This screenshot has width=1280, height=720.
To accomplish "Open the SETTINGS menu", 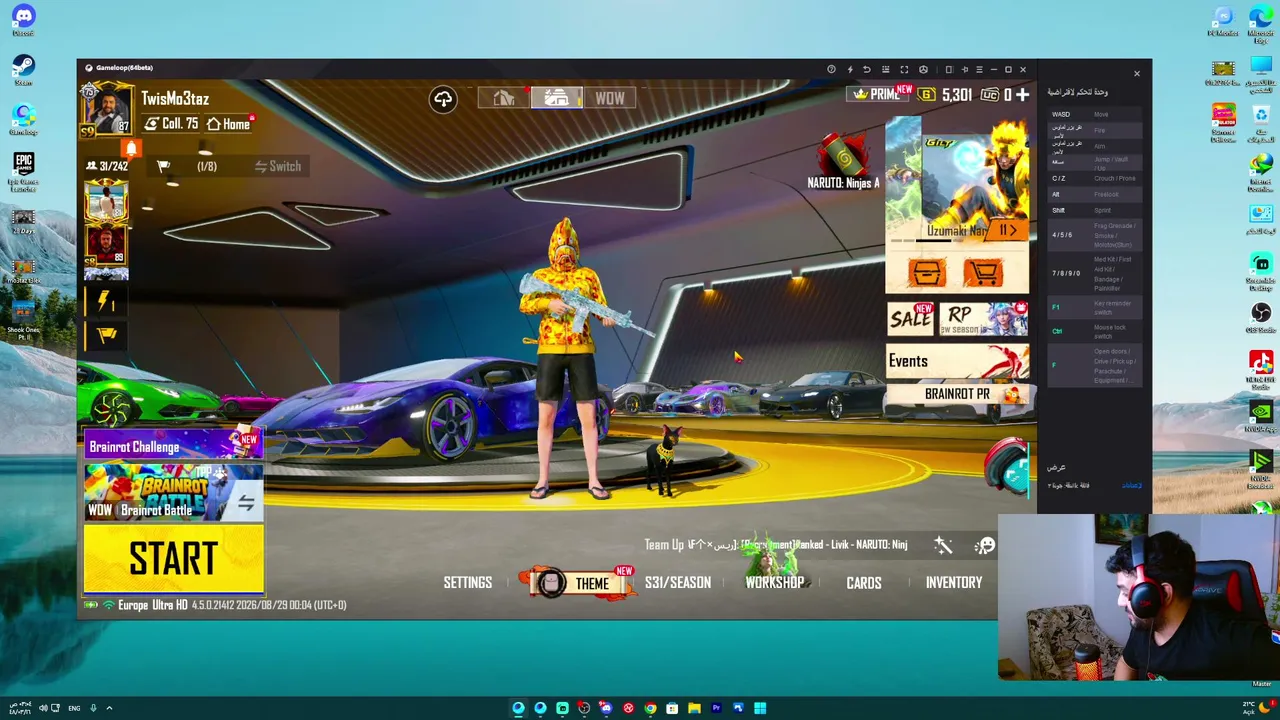I will [x=468, y=582].
